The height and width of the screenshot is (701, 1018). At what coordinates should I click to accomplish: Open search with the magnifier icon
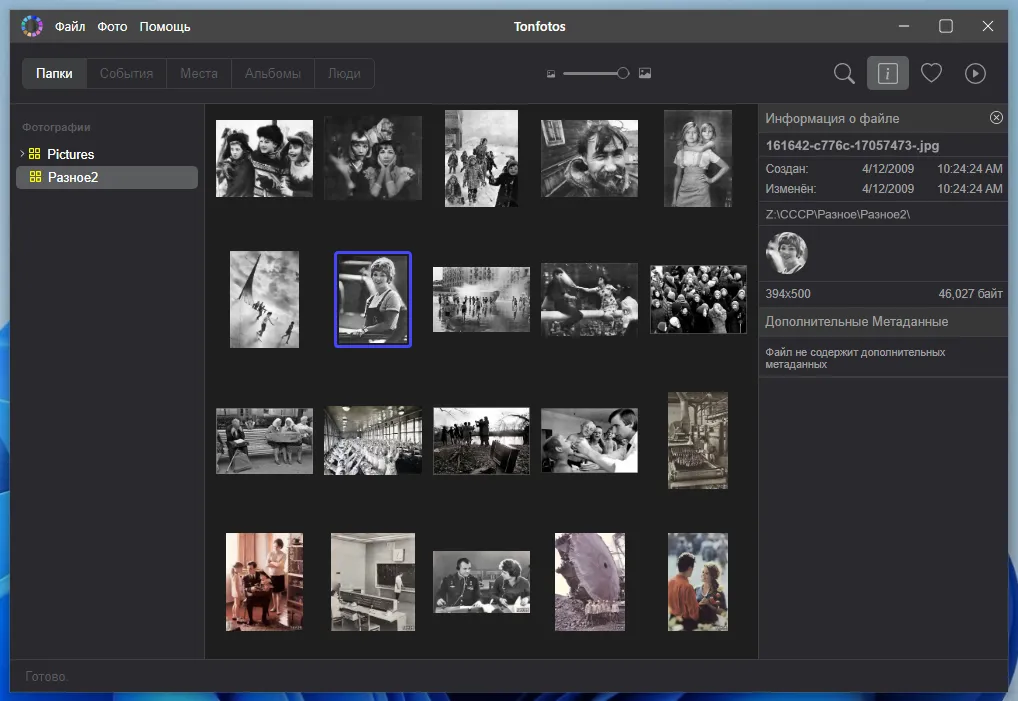click(843, 72)
